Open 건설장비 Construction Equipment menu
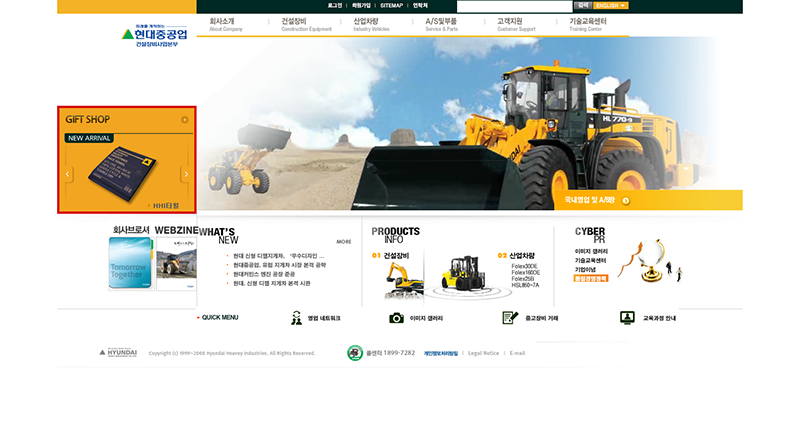 [x=306, y=24]
